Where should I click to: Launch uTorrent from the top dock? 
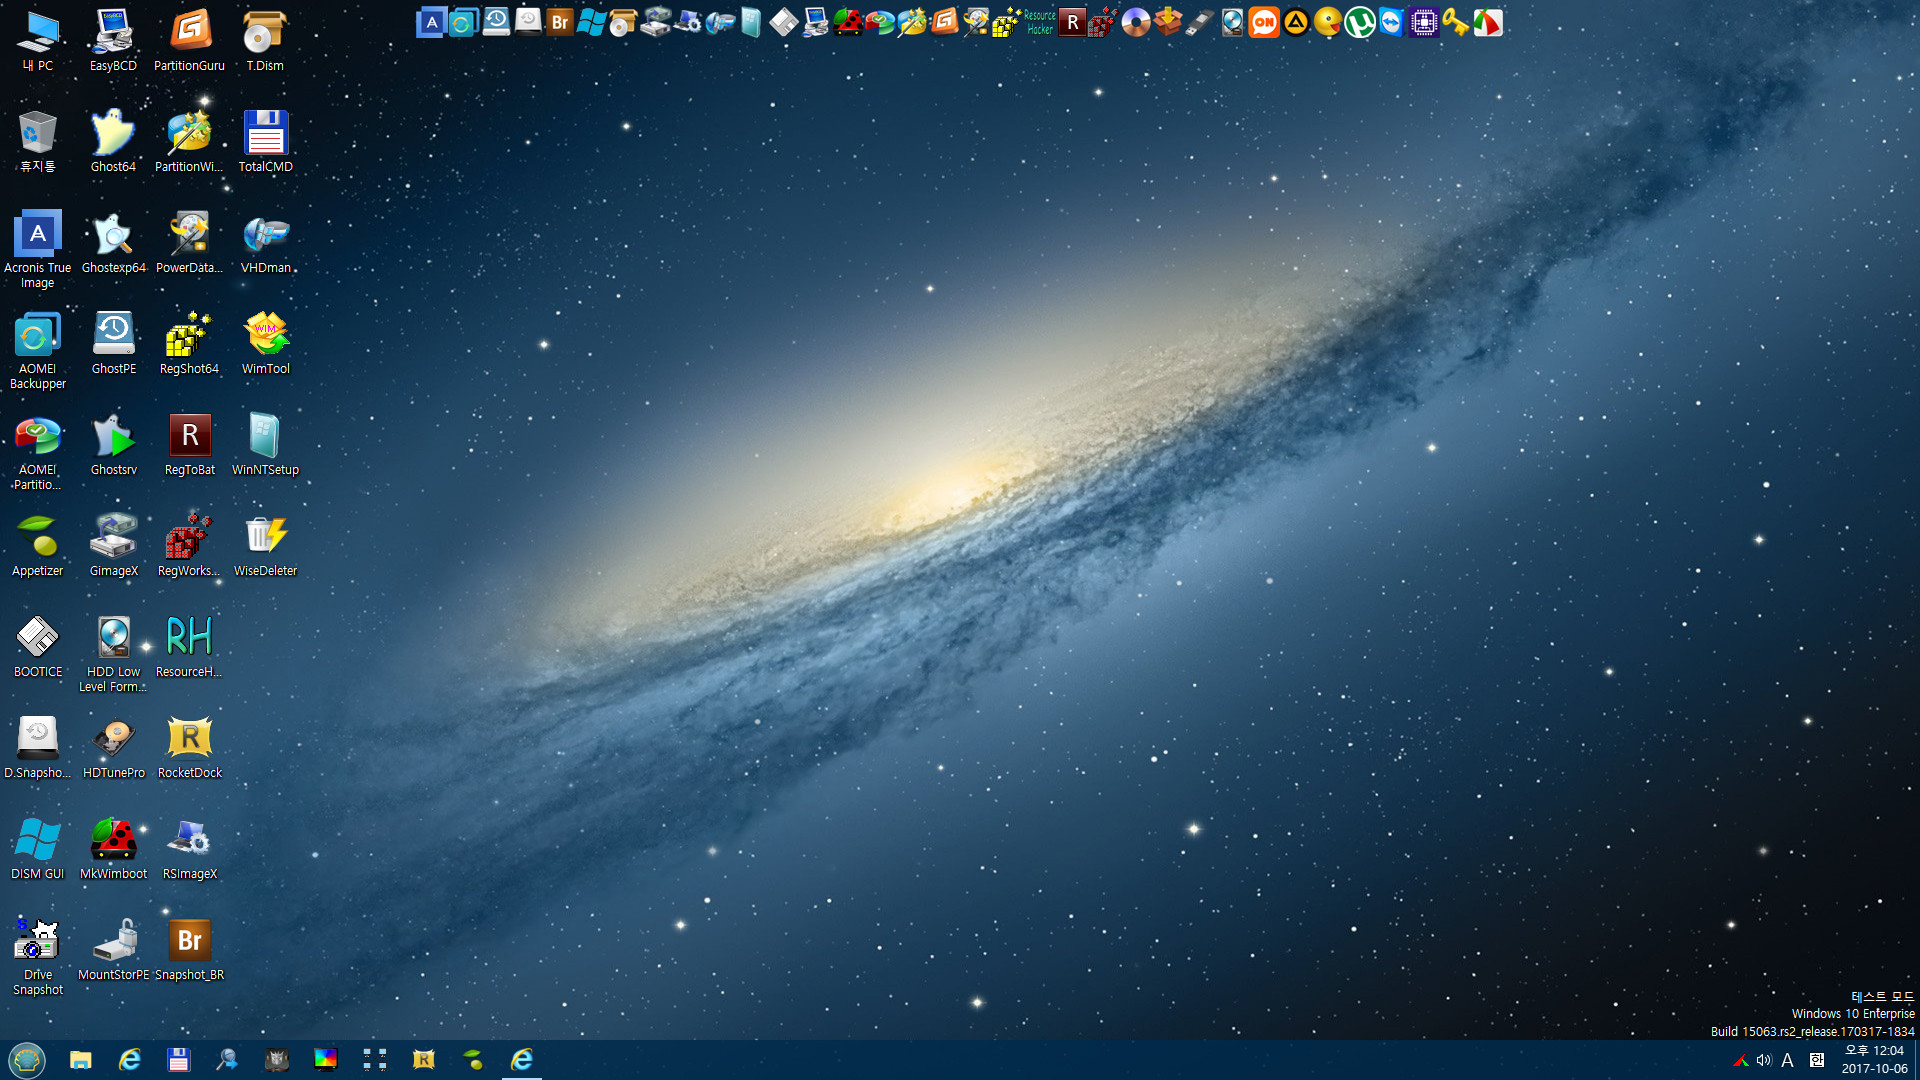point(1359,22)
